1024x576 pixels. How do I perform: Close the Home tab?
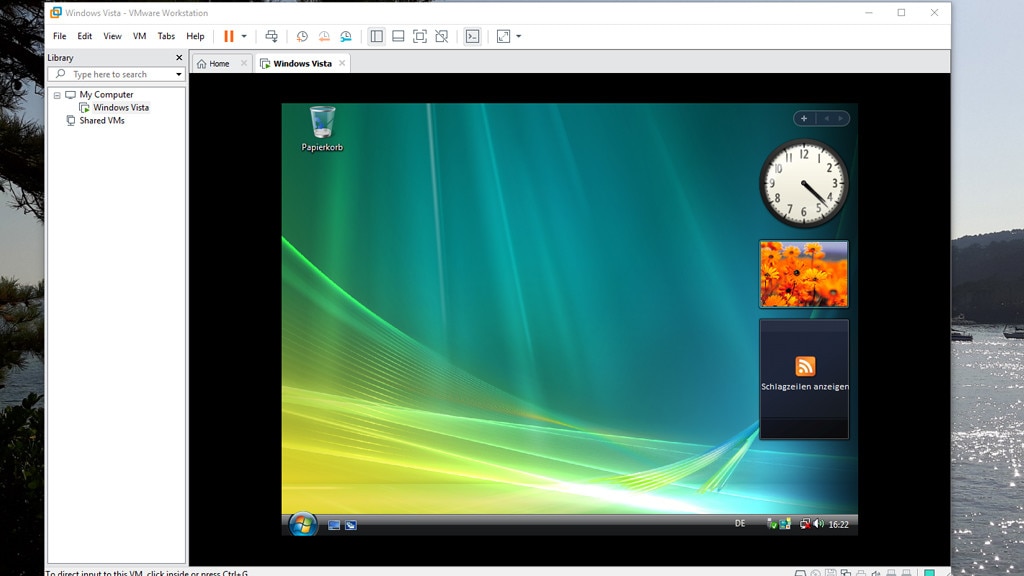point(244,63)
